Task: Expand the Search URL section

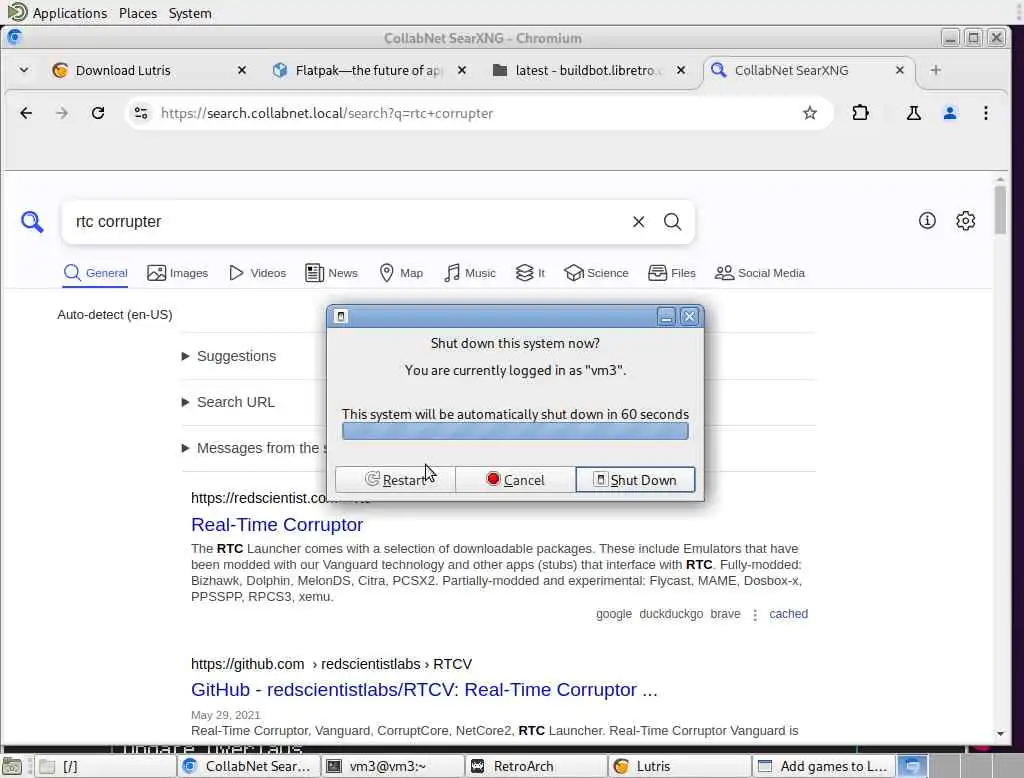Action: [228, 402]
